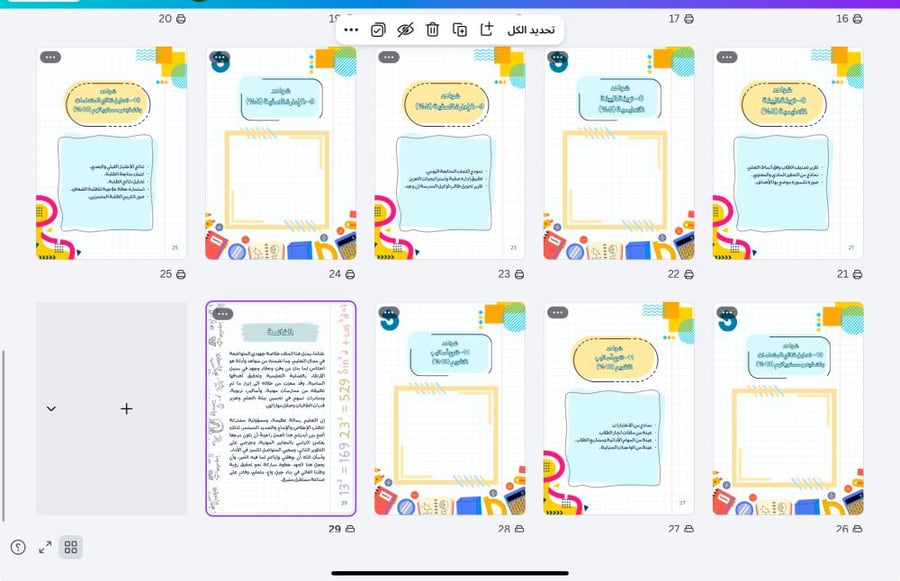The image size is (900, 581).
Task: Tap the select-pages checkbox icon in toolbar
Action: click(x=378, y=30)
